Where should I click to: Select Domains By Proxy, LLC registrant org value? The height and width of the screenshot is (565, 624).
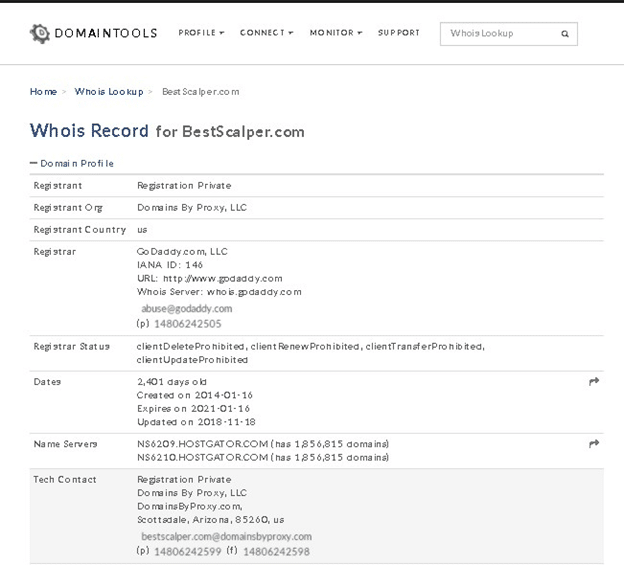[x=192, y=208]
